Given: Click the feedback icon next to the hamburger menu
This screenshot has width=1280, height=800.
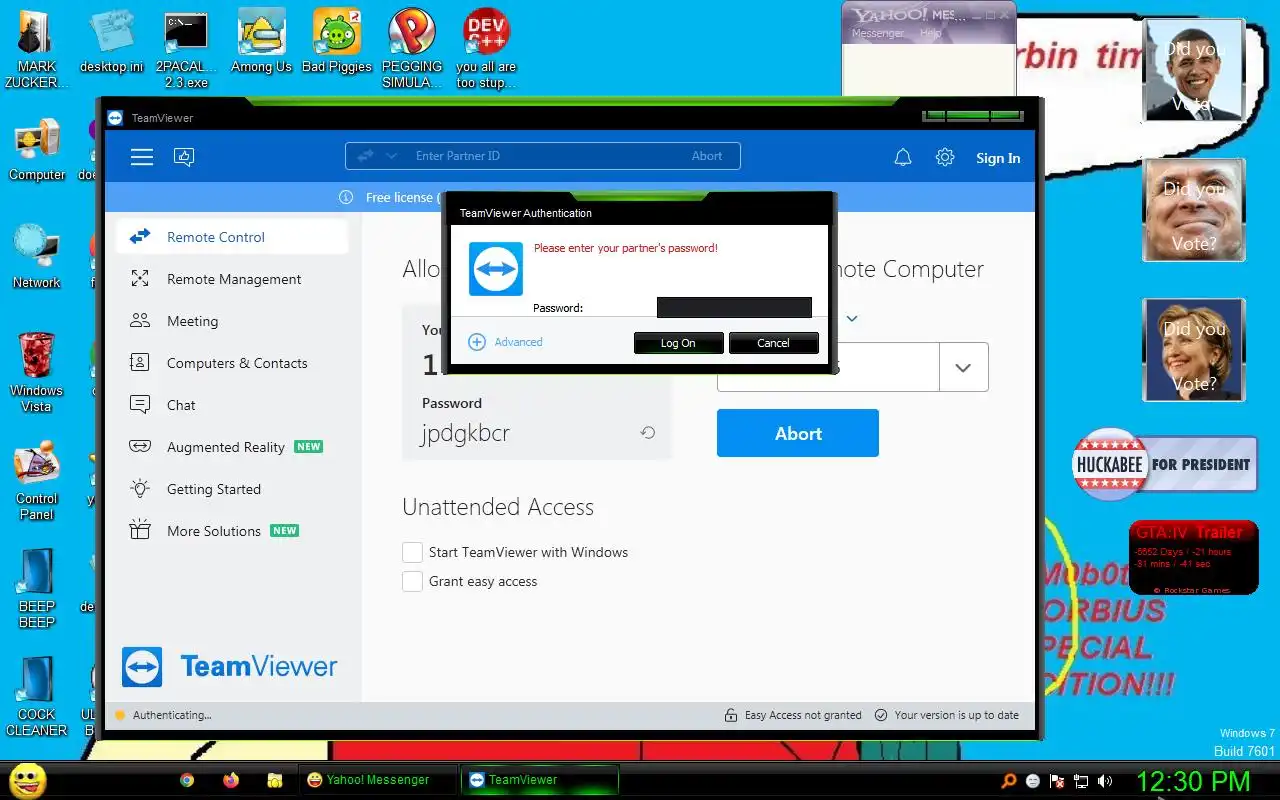Looking at the screenshot, I should click(x=184, y=157).
